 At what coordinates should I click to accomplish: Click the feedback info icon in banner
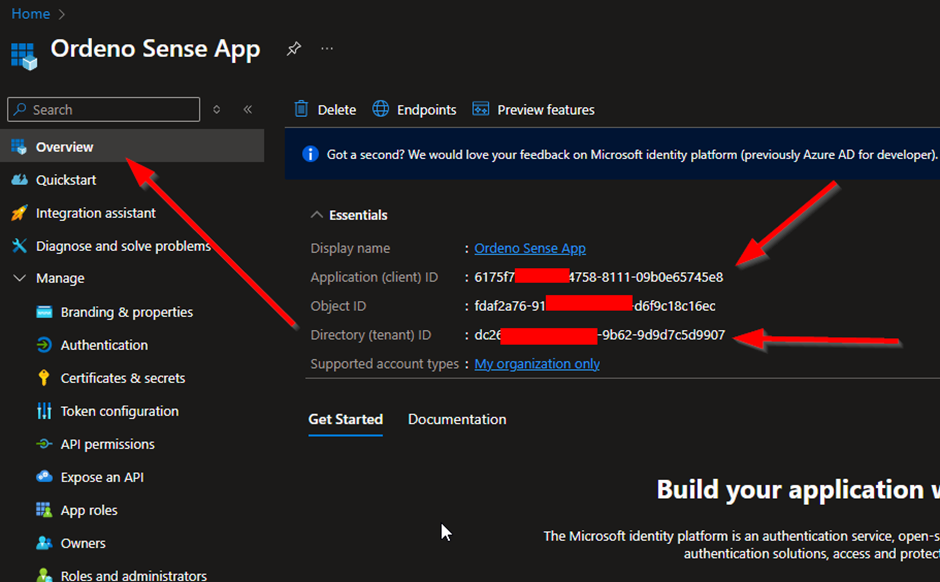tap(310, 154)
